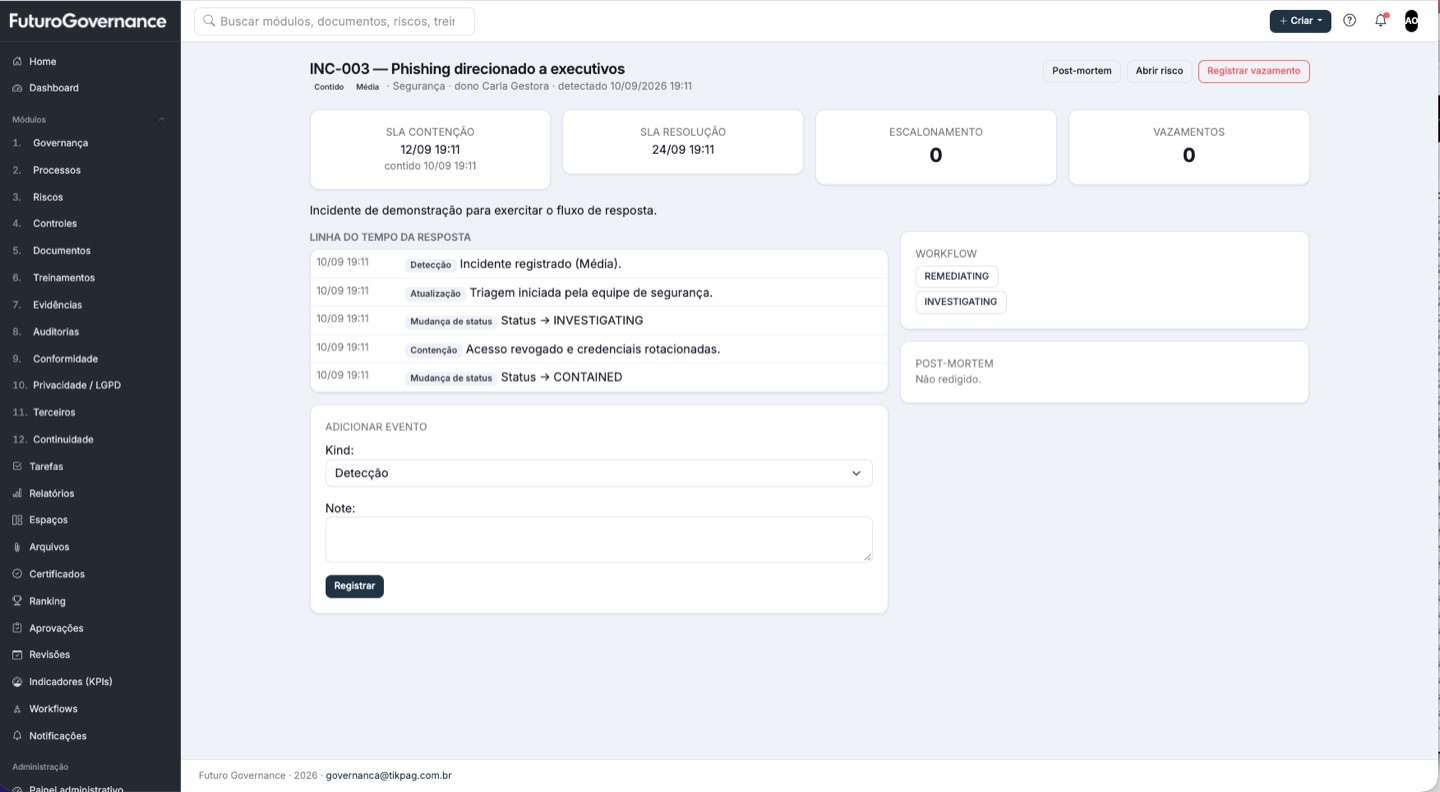Collapse the Módulos section chevron
The width and height of the screenshot is (1440, 792).
[162, 119]
